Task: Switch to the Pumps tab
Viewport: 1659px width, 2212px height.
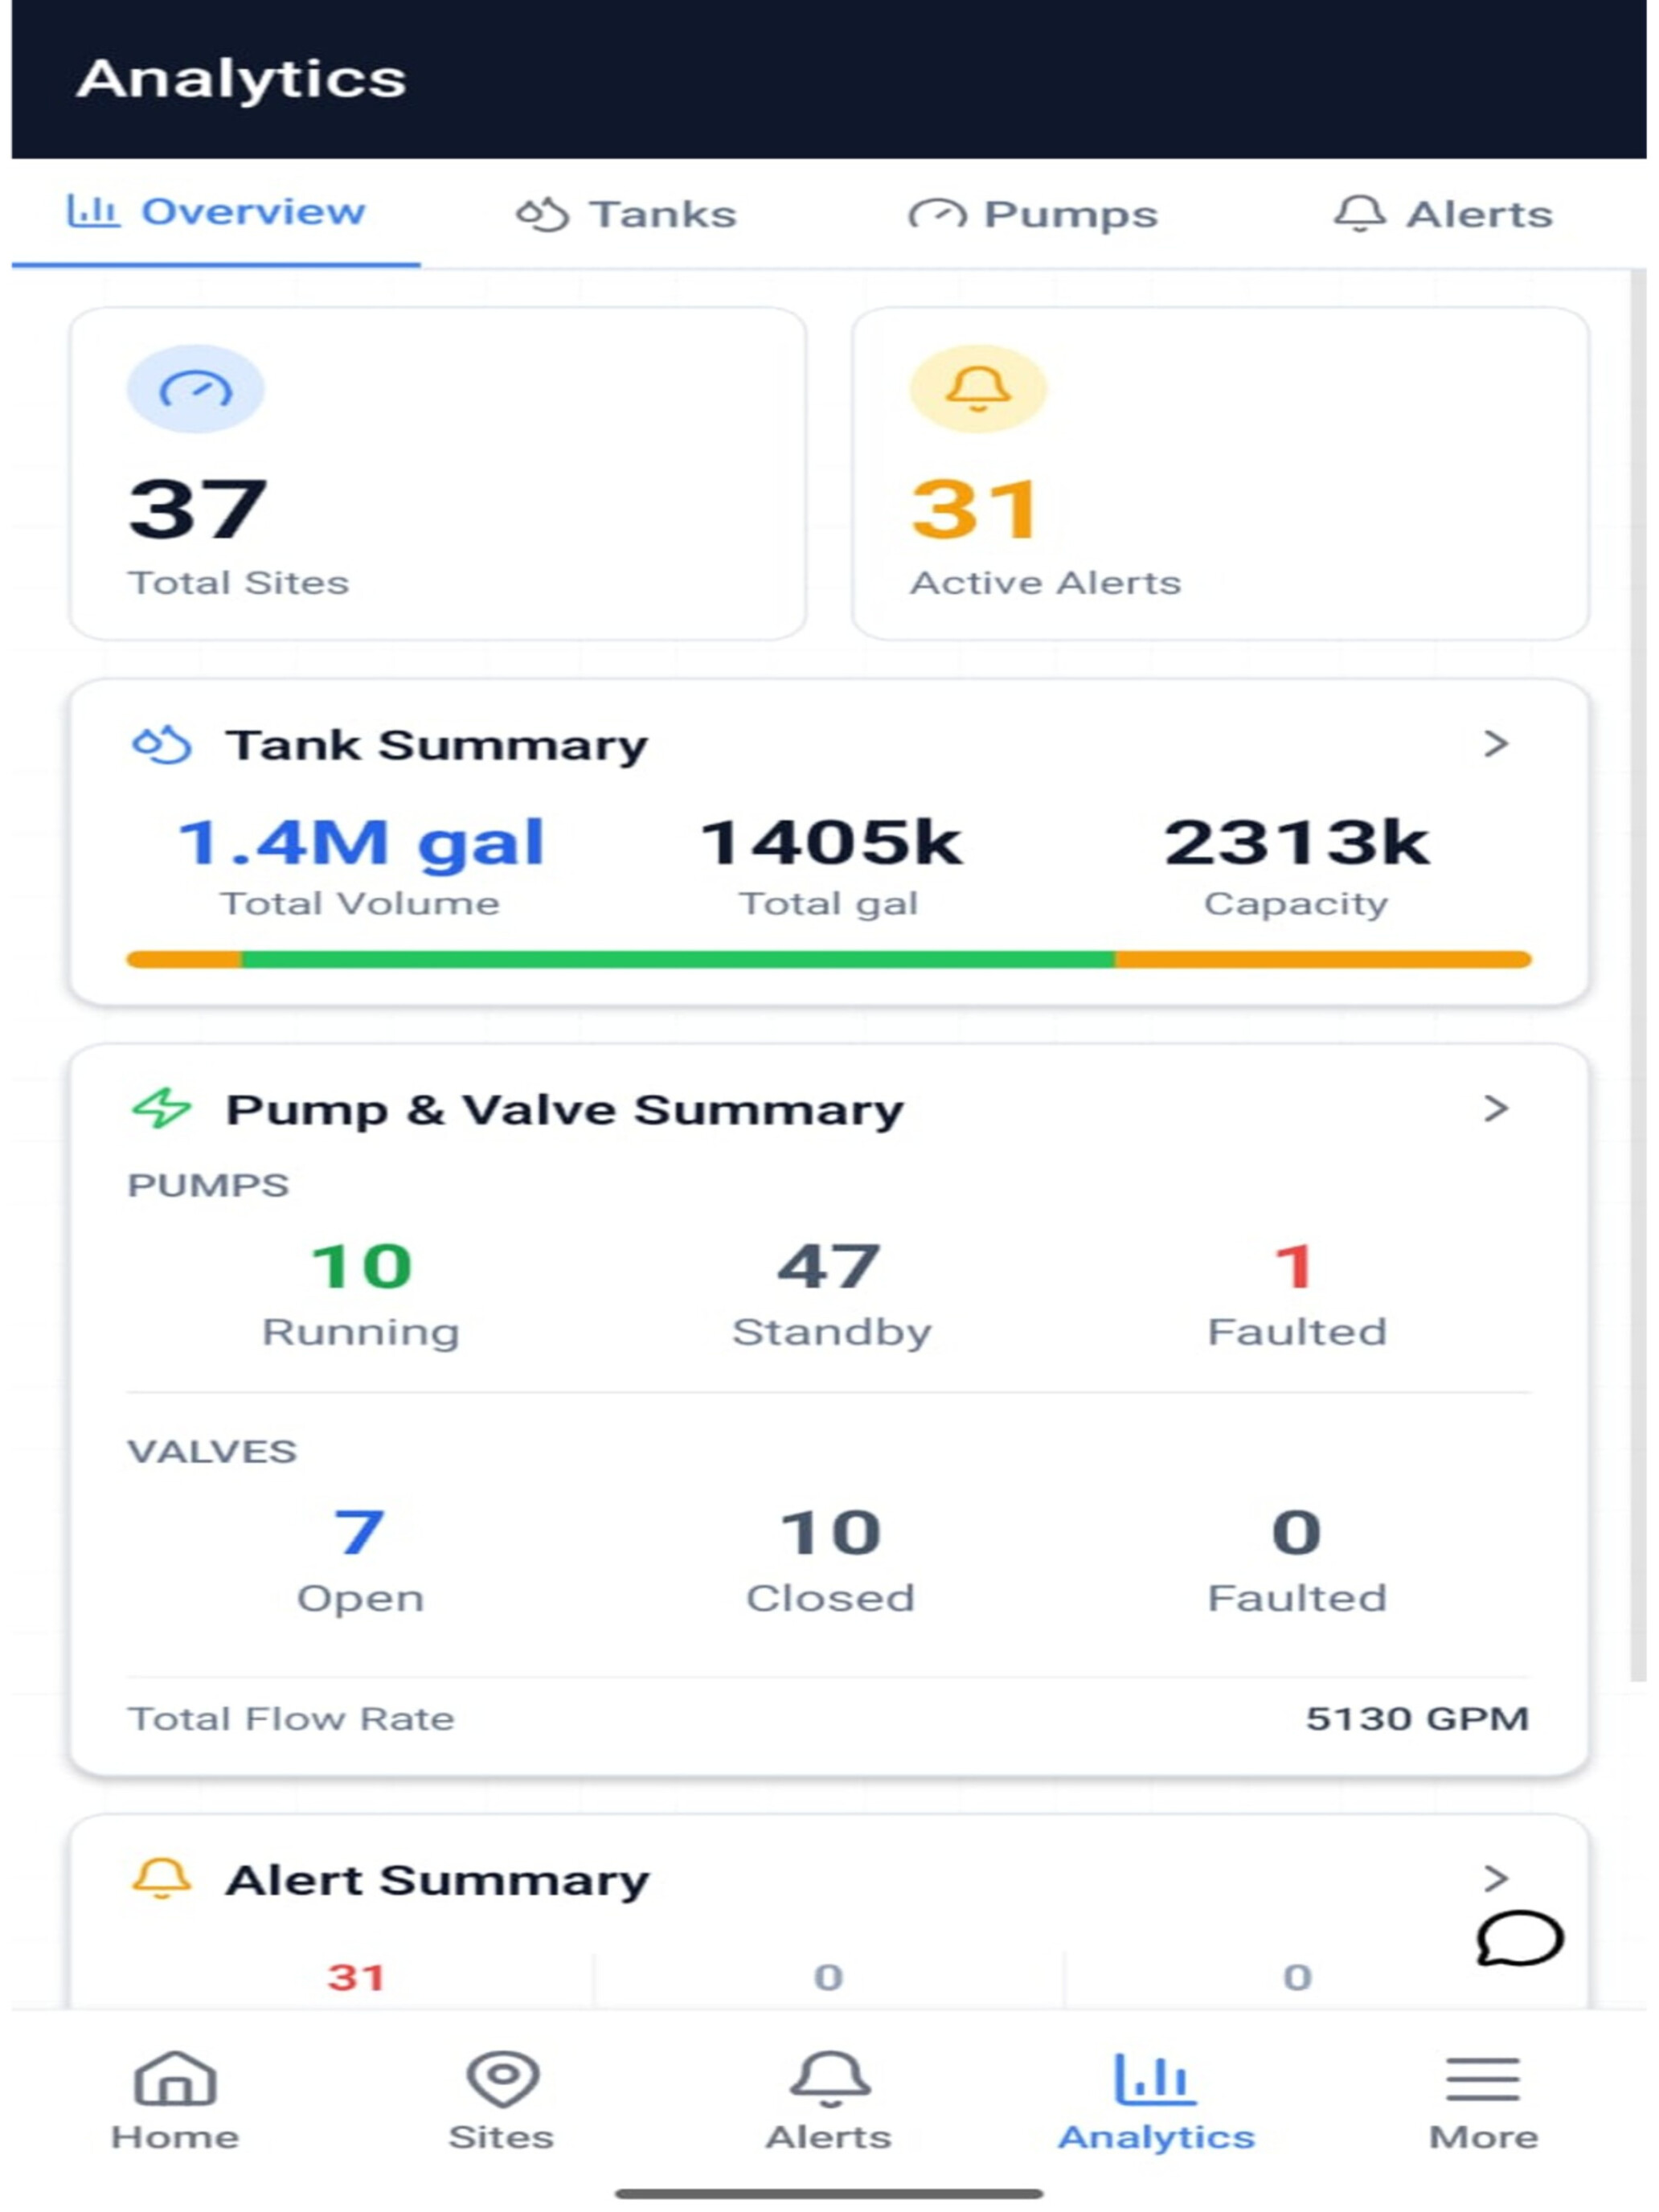Action: pyautogui.click(x=1033, y=214)
